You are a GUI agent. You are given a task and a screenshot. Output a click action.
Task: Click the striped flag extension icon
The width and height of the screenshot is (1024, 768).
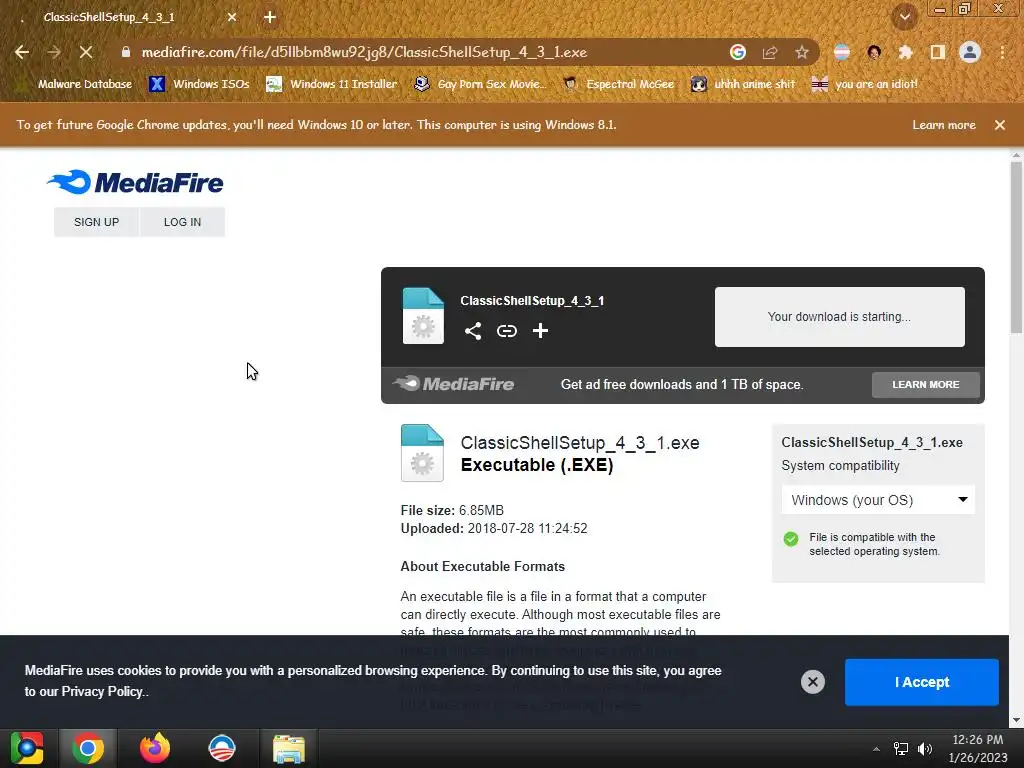(x=842, y=52)
